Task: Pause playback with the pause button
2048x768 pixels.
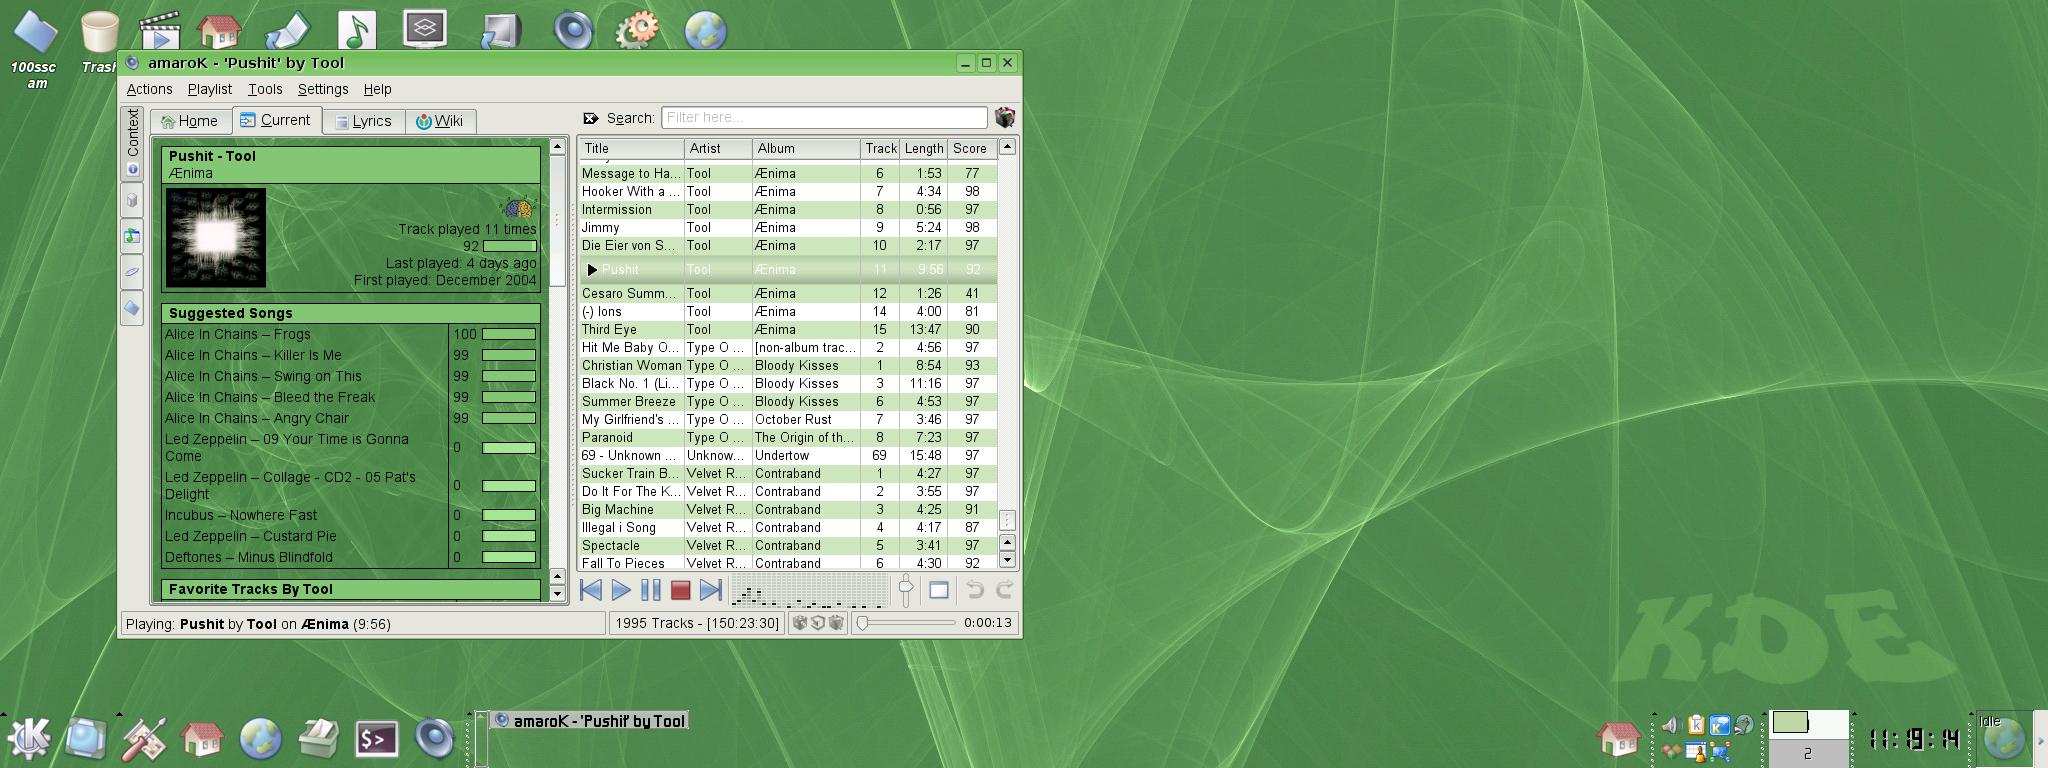Action: click(650, 590)
